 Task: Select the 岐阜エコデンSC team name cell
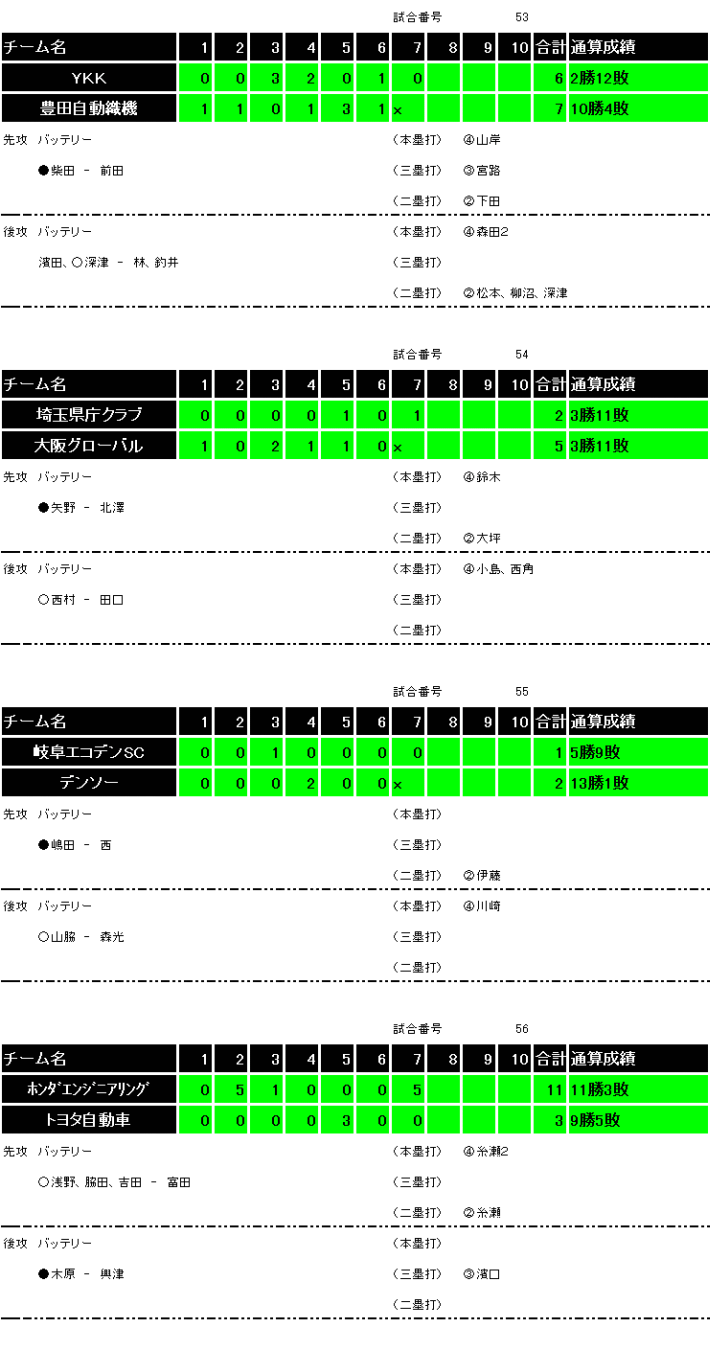tap(89, 752)
